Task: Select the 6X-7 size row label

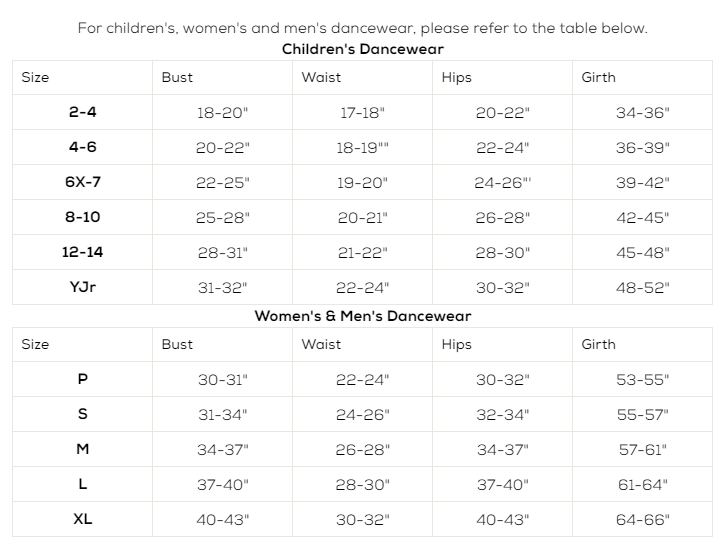Action: click(83, 182)
